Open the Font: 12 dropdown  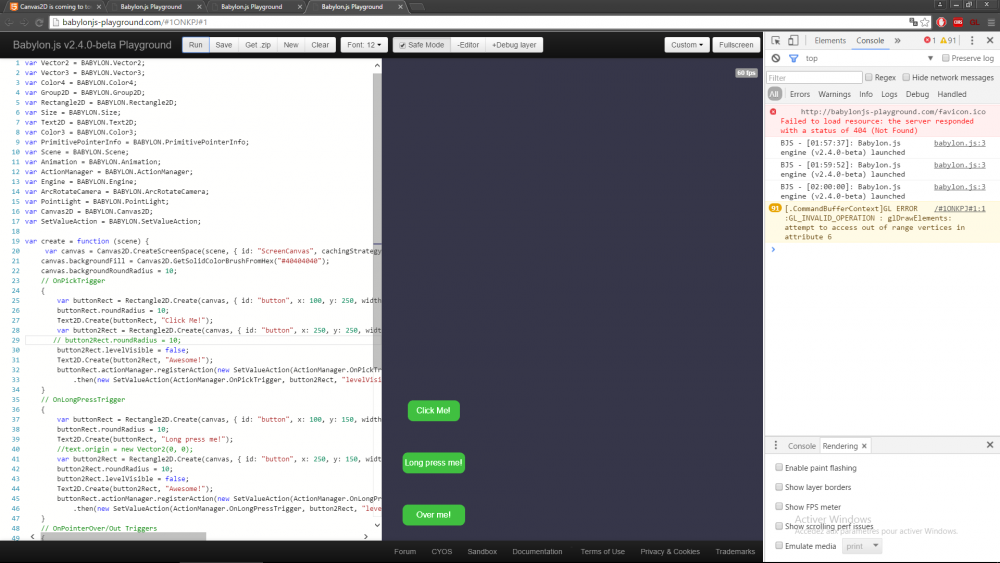point(364,45)
